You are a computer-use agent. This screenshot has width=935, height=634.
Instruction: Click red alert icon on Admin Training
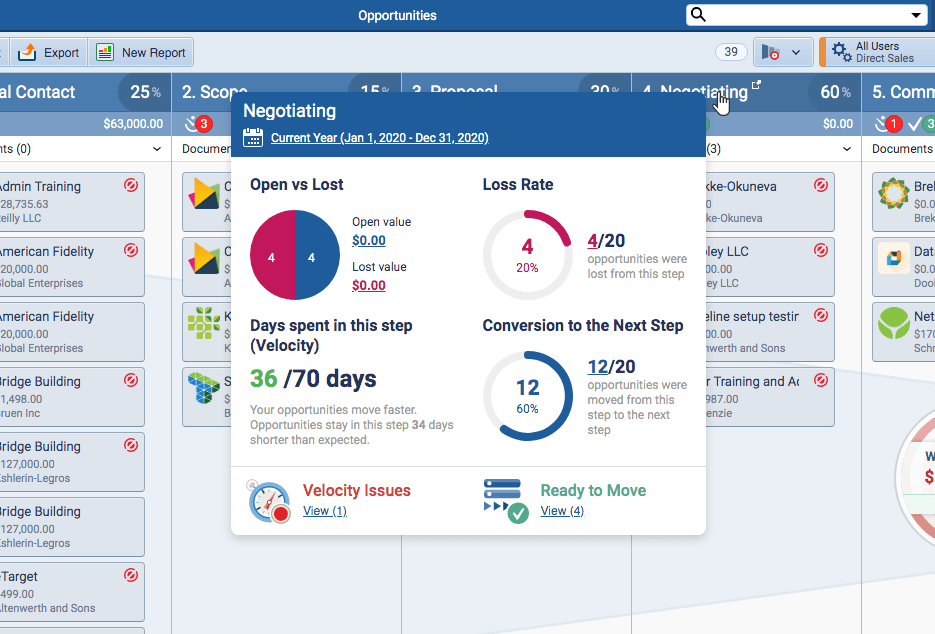(131, 185)
